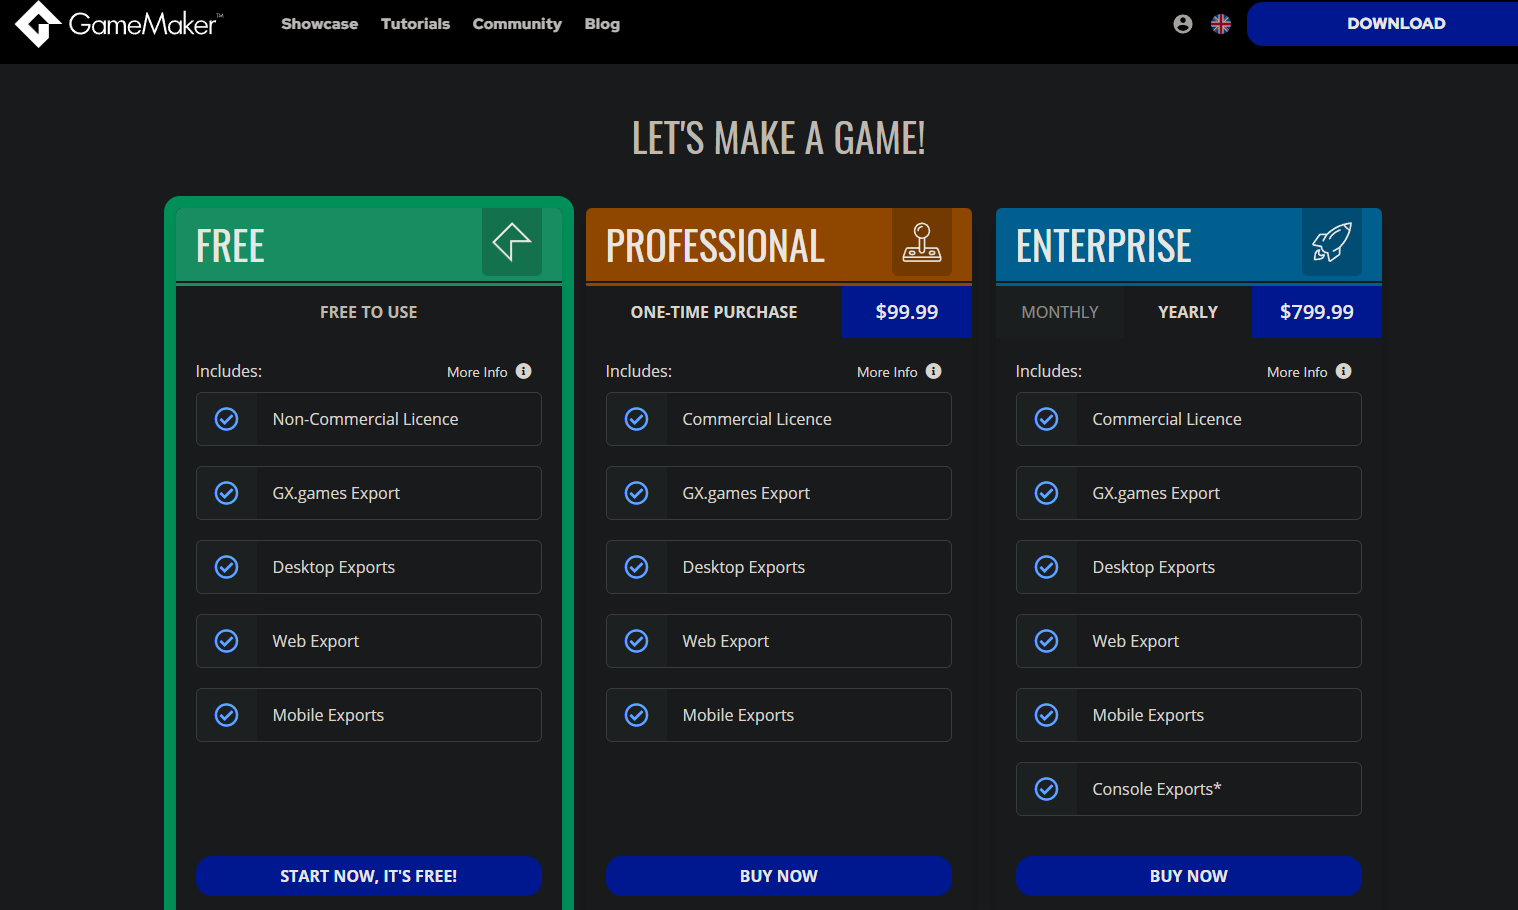Select Yearly billing for Enterprise
Viewport: 1518px width, 910px height.
coord(1188,312)
